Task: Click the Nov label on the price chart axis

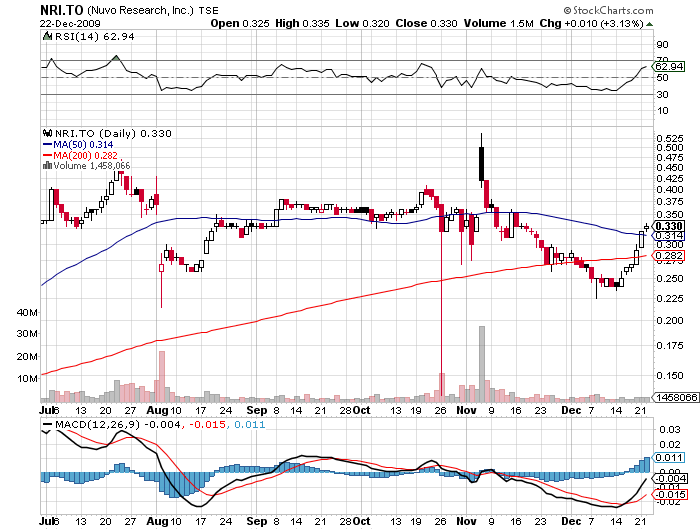Action: [467, 410]
